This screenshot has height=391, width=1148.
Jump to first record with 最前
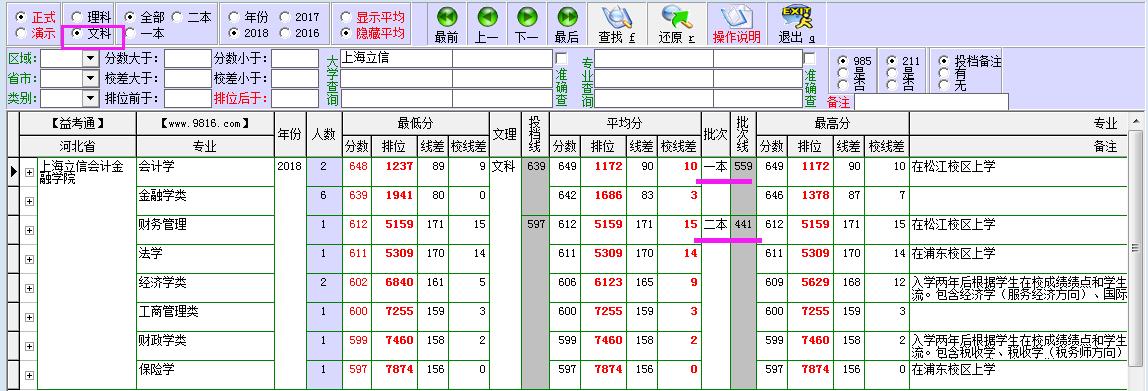pyautogui.click(x=447, y=24)
